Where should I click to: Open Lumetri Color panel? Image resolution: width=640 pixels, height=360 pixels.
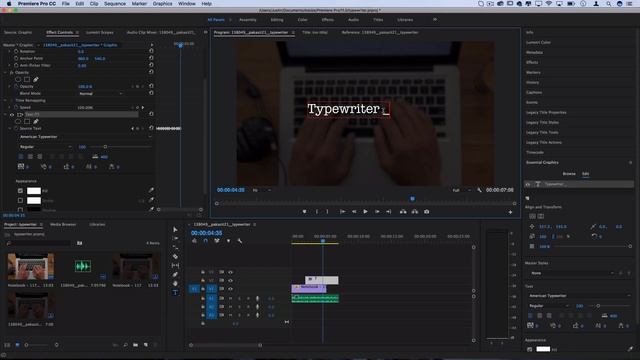pyautogui.click(x=538, y=42)
